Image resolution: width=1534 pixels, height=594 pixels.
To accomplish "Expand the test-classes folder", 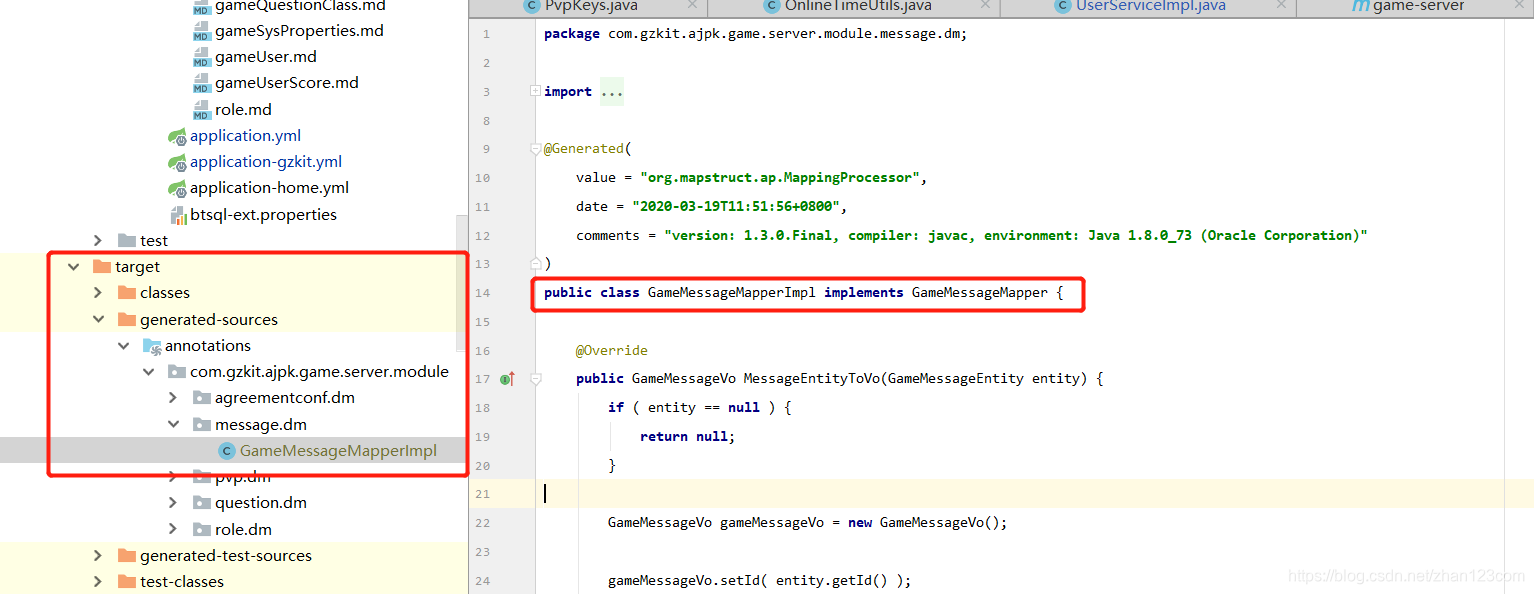I will click(x=97, y=582).
